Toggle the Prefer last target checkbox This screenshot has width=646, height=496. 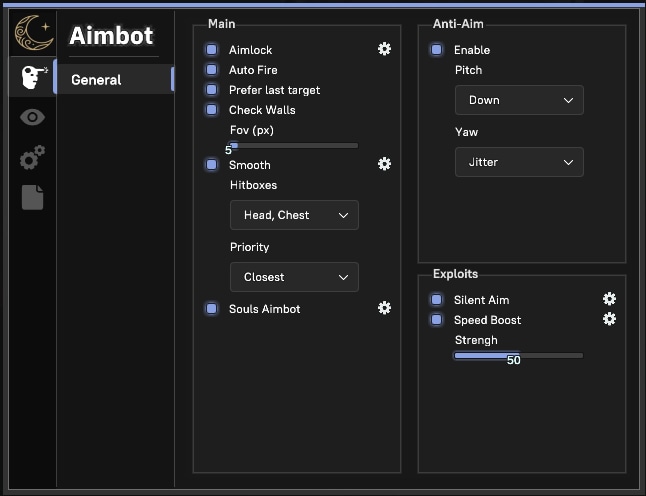[212, 90]
